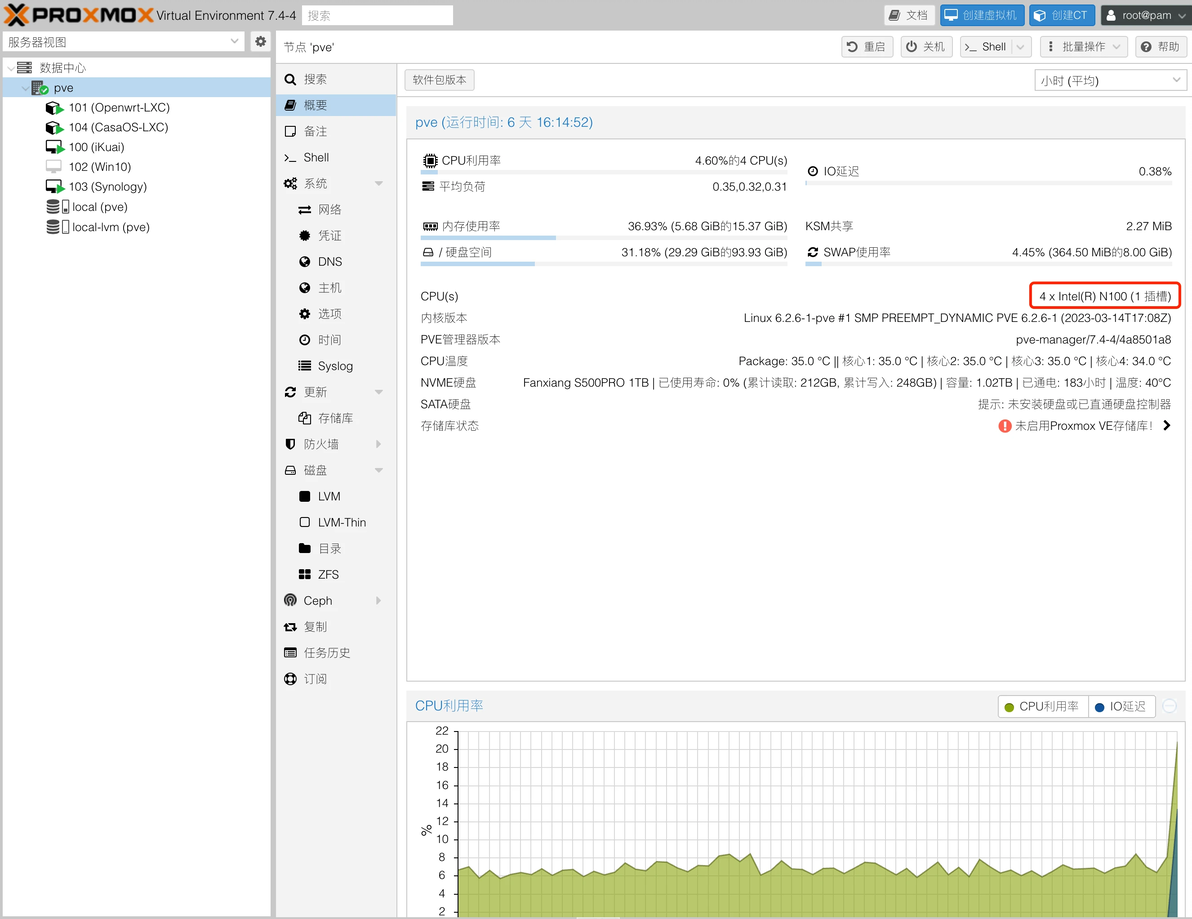This screenshot has width=1192, height=919.
Task: Collapse the 数据中心 tree node
Action: pos(10,68)
